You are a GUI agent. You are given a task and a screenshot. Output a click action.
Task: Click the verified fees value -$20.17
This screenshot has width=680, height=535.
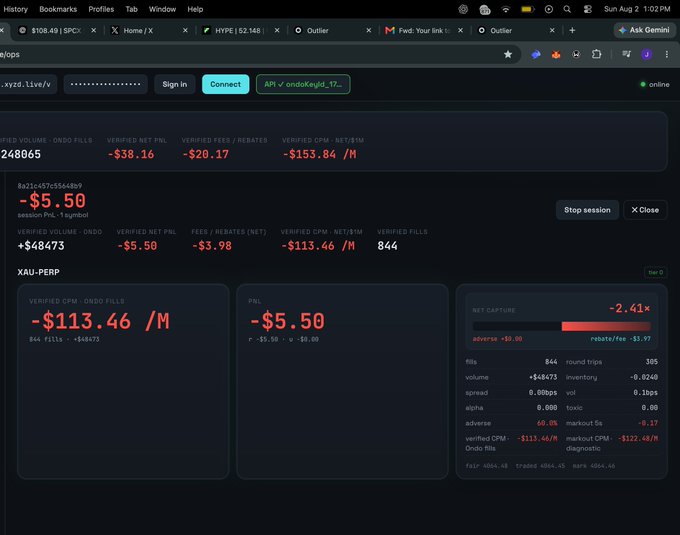205,154
